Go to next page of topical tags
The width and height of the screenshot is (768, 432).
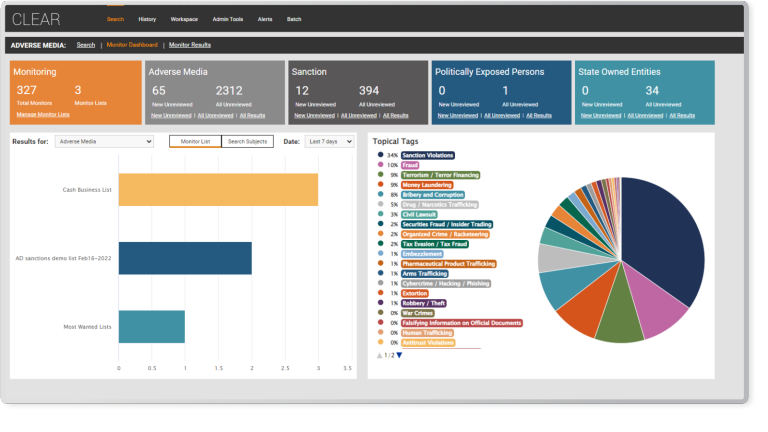[399, 355]
